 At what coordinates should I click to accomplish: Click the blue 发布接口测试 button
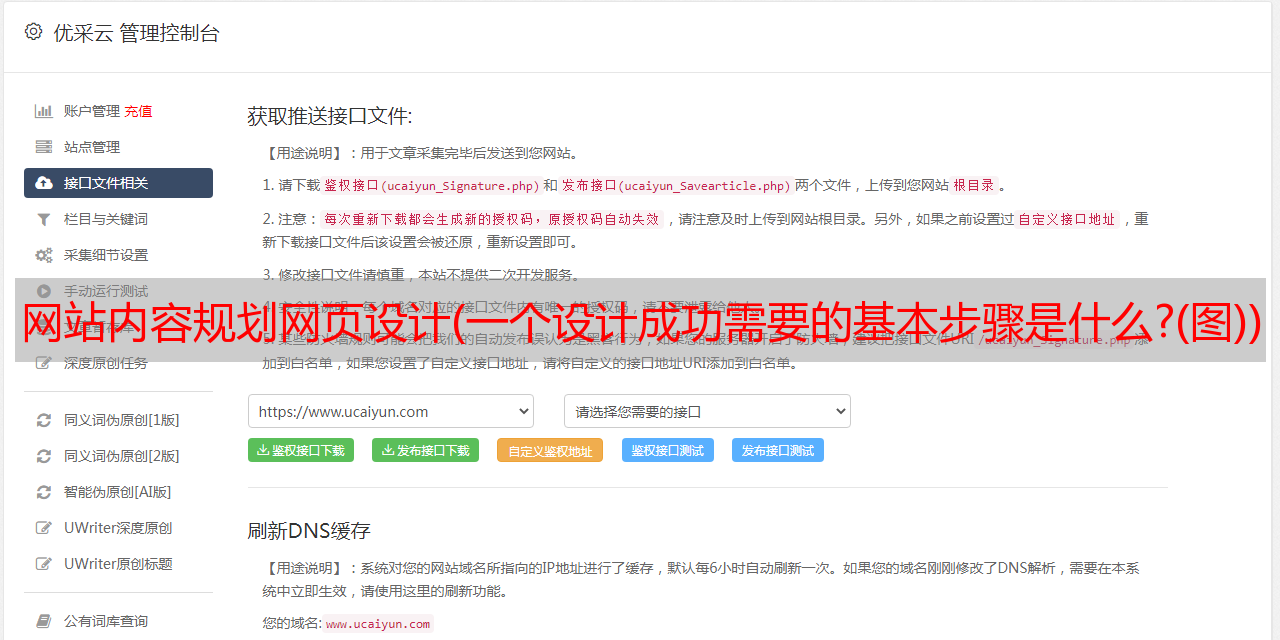(778, 450)
